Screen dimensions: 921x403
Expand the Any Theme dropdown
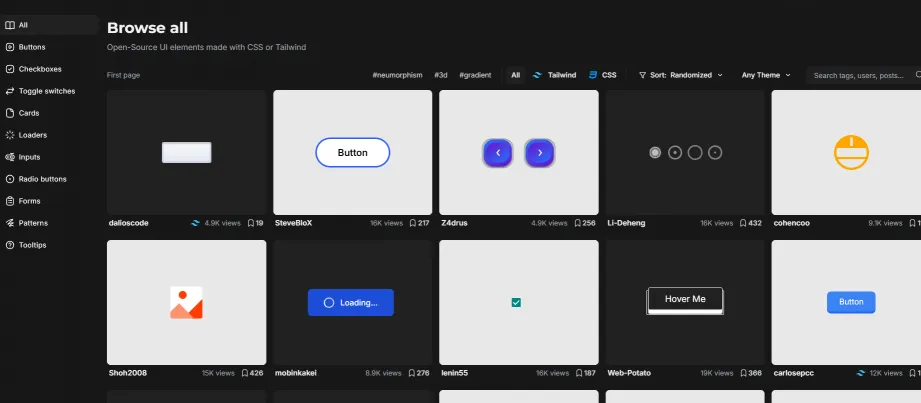pos(765,75)
